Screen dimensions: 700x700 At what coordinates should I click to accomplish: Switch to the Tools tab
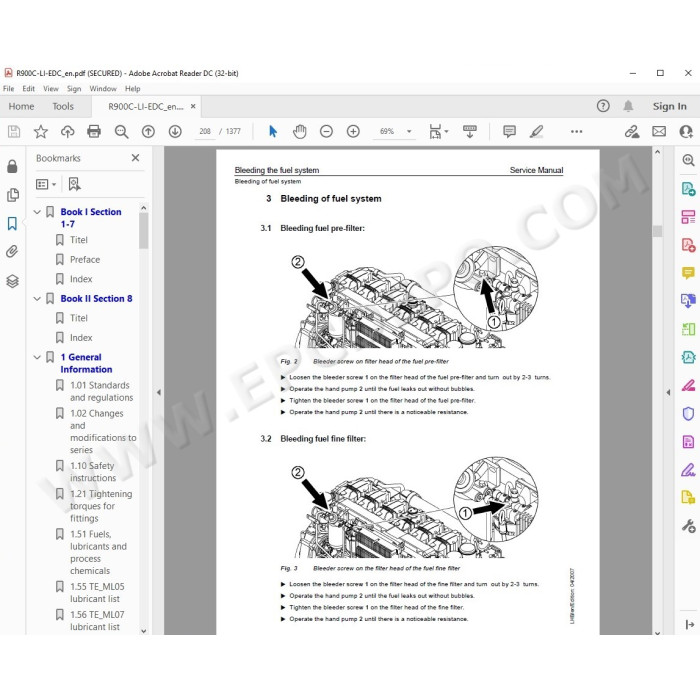[x=63, y=106]
